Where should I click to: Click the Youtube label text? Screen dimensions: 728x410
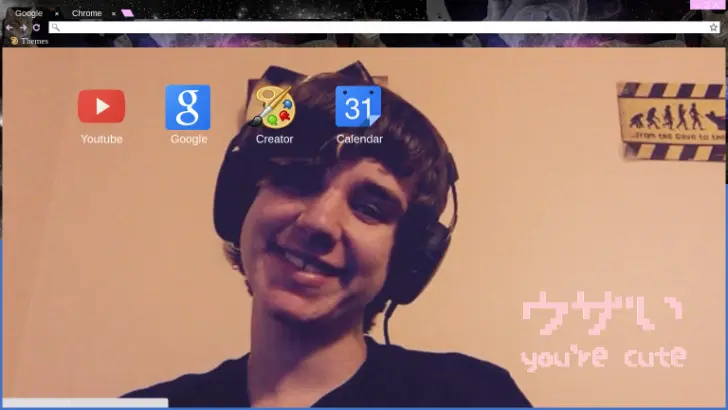click(x=101, y=139)
